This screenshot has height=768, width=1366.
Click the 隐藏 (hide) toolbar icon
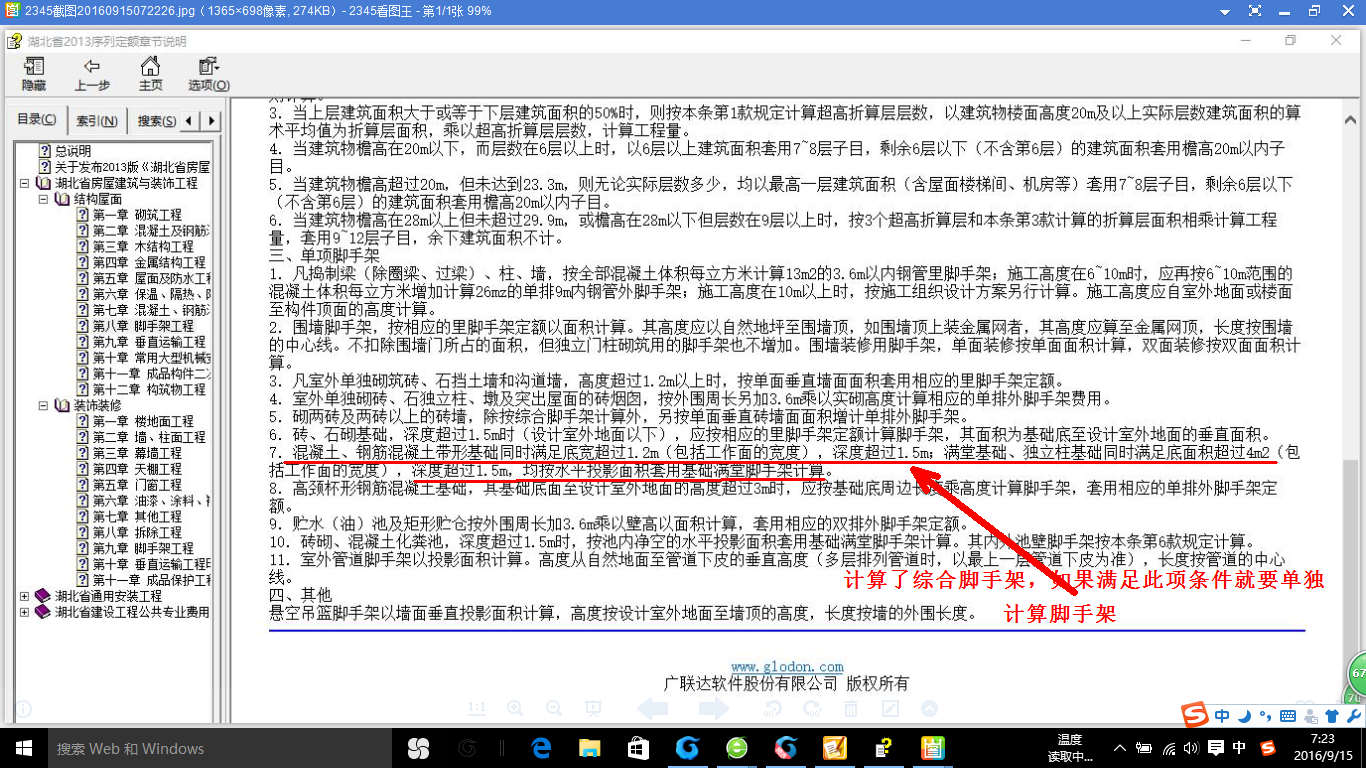coord(34,75)
